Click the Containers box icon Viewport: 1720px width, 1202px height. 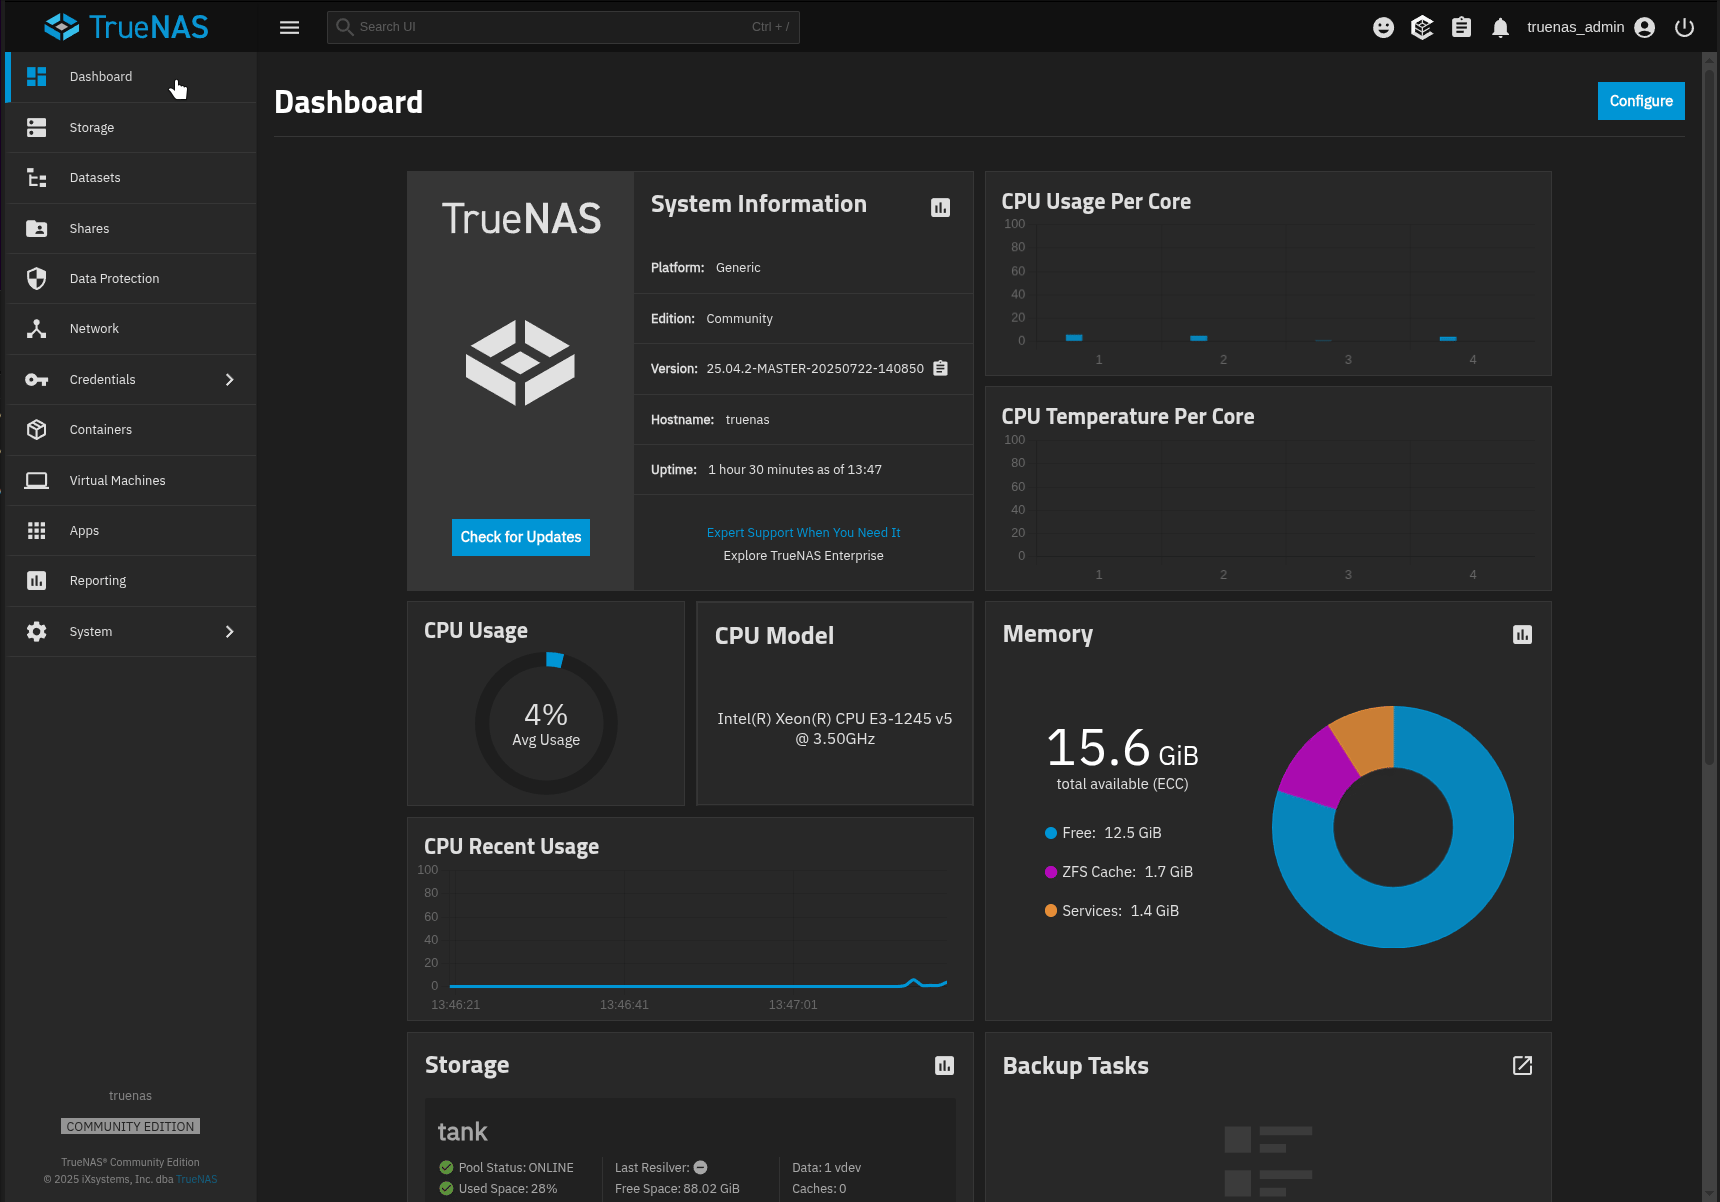(x=37, y=430)
